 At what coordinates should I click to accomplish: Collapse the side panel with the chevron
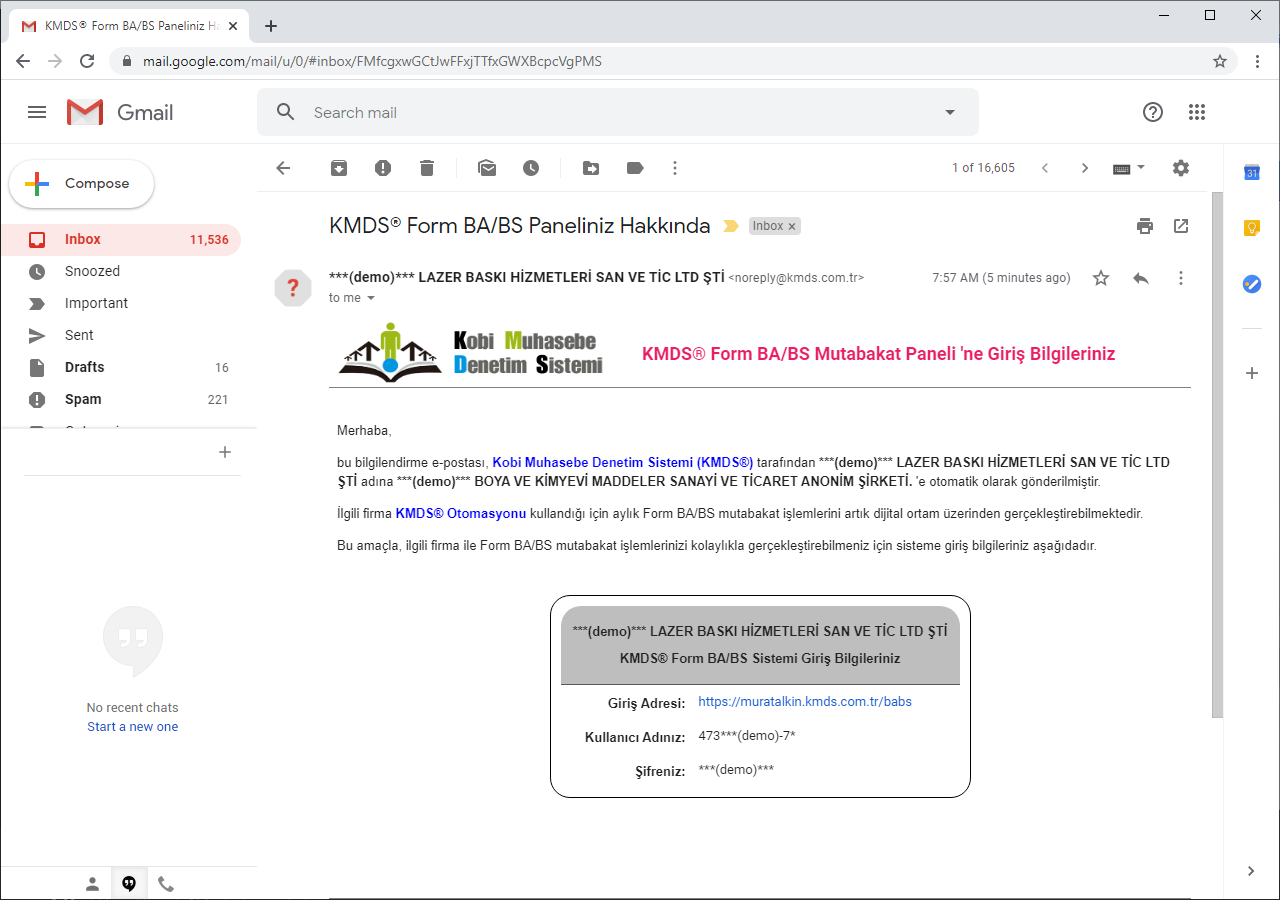[x=1251, y=871]
